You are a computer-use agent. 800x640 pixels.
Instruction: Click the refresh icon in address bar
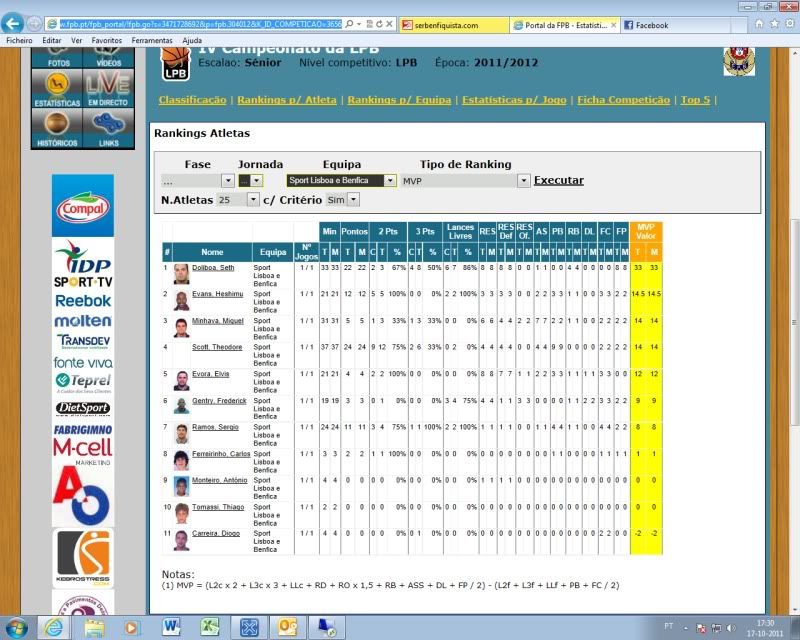pyautogui.click(x=379, y=24)
